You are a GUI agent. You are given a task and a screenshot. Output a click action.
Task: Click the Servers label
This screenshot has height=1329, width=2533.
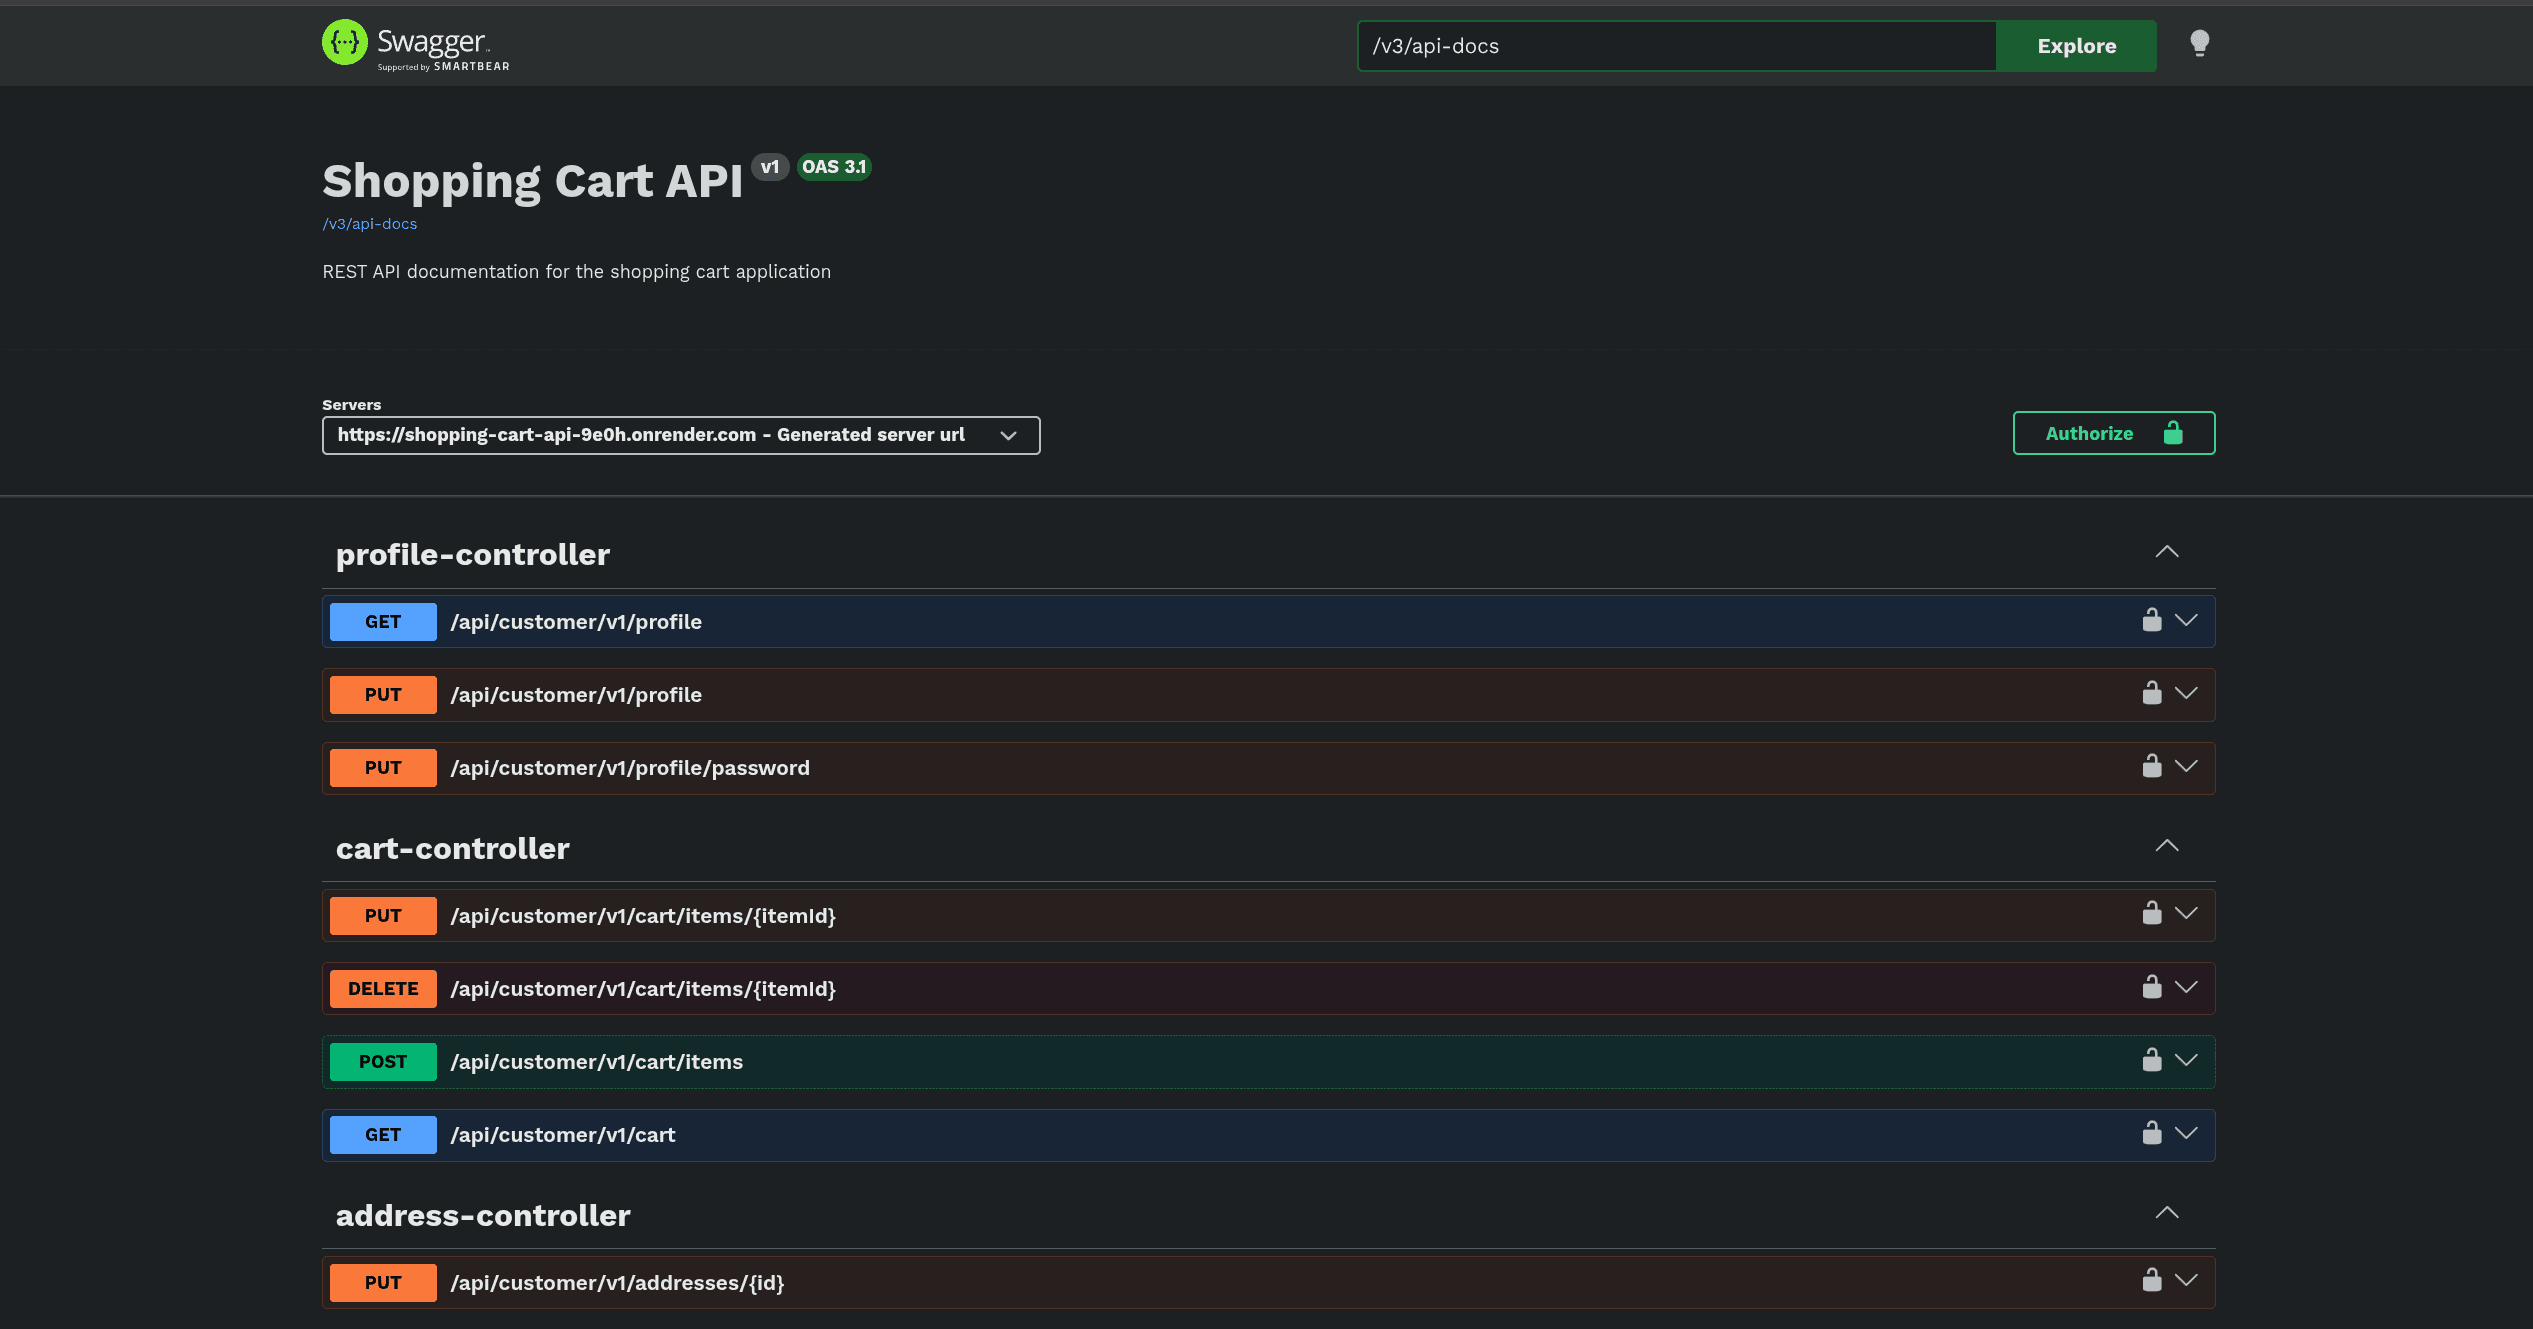(352, 405)
